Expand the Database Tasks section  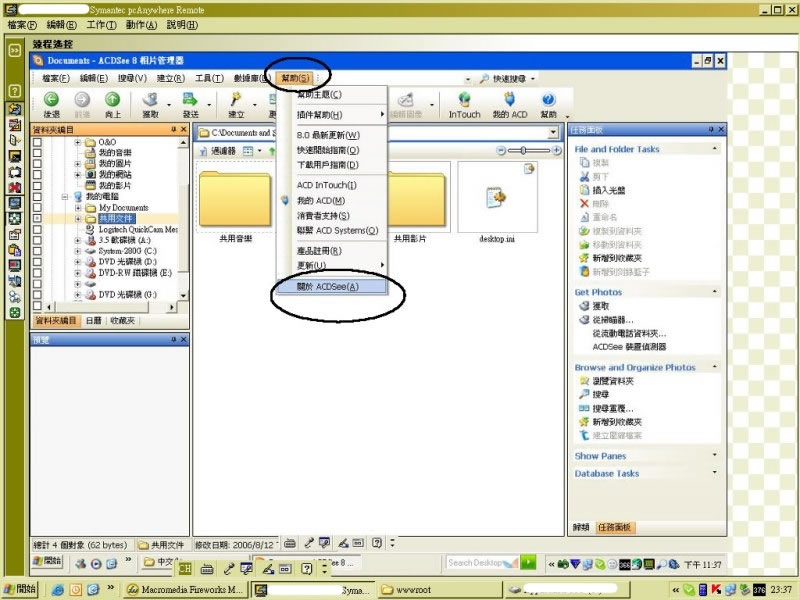715,472
